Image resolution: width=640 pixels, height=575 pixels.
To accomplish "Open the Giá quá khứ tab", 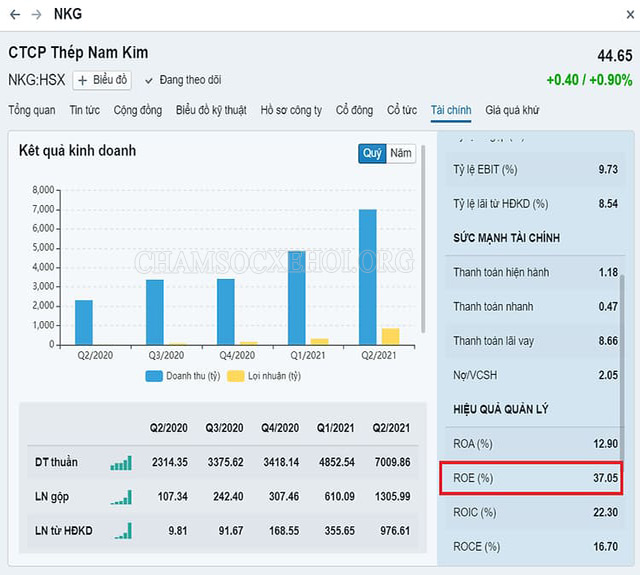I will [512, 110].
